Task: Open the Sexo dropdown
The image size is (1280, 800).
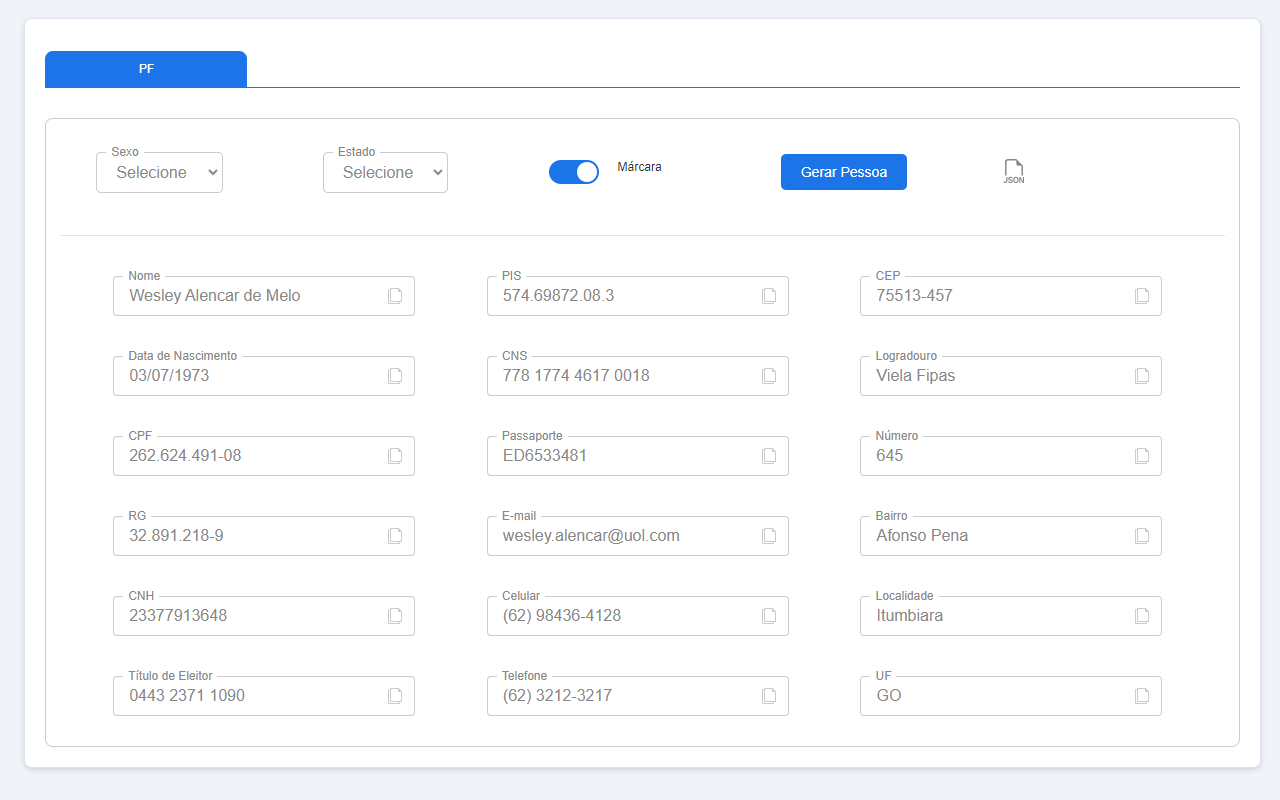Action: (160, 172)
